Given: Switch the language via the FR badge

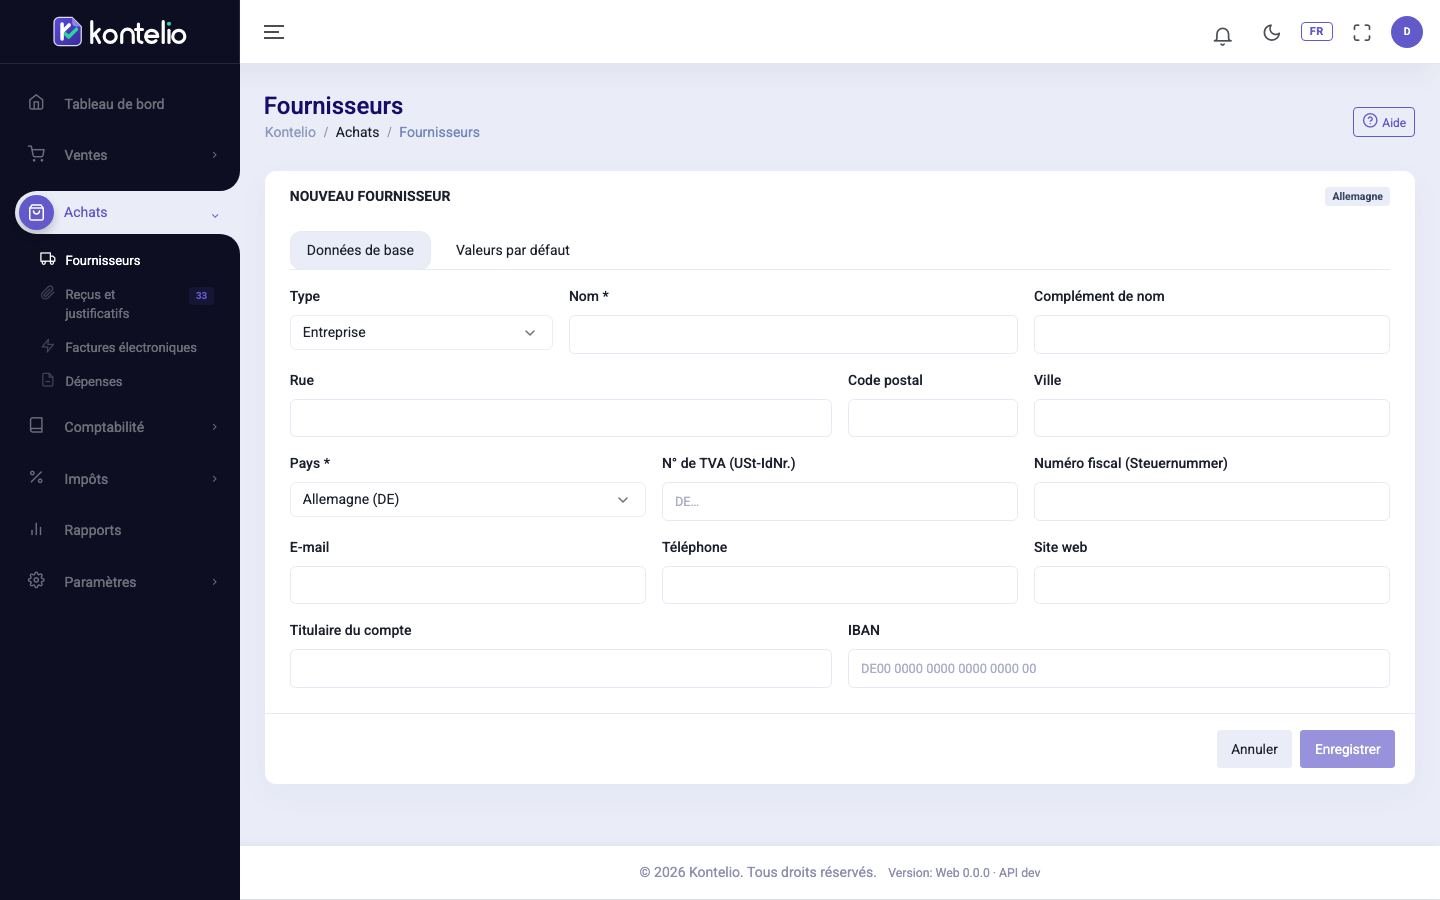Looking at the screenshot, I should pyautogui.click(x=1317, y=31).
